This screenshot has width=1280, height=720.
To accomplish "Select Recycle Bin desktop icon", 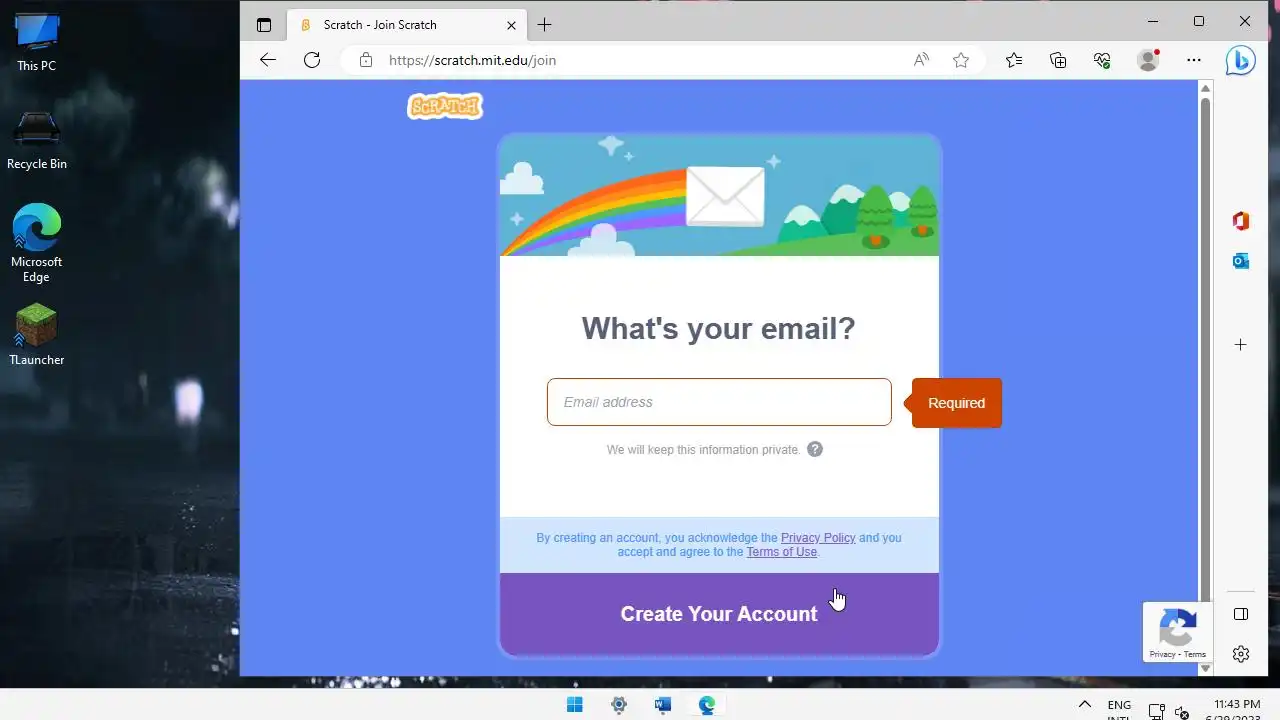I will click(37, 140).
